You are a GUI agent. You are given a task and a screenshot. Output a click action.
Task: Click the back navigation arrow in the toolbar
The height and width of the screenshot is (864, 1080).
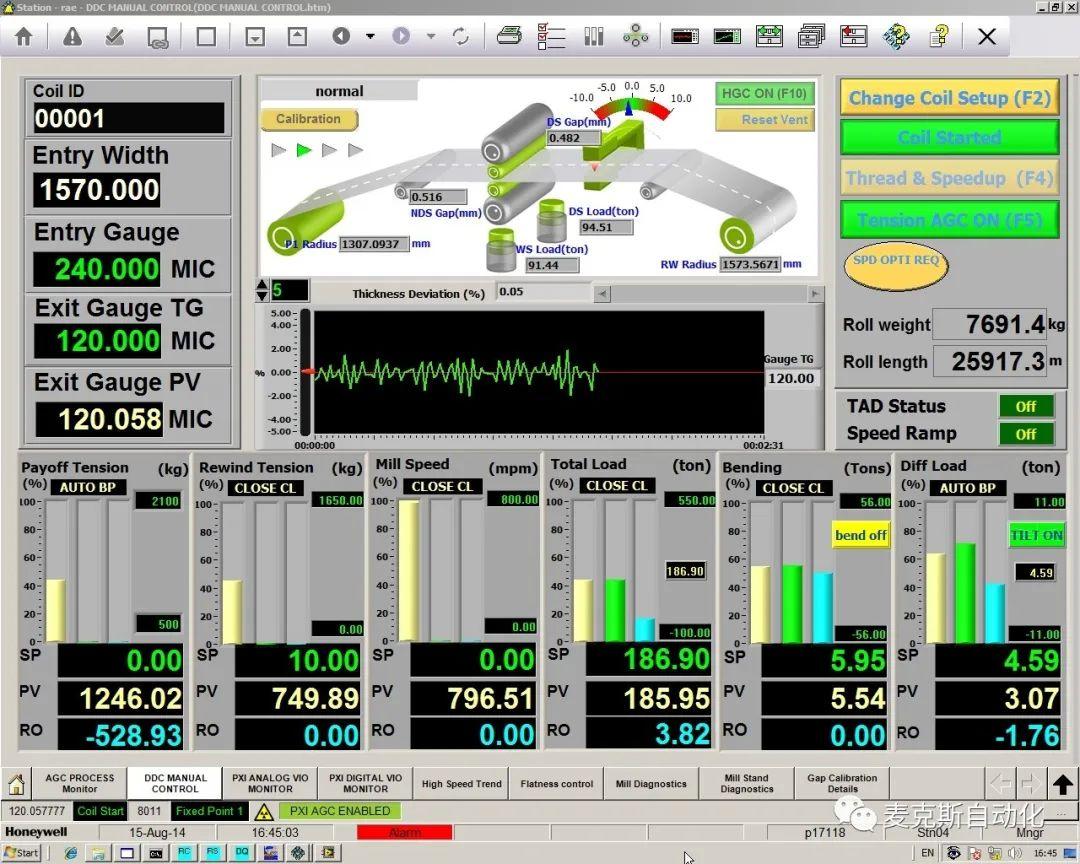tap(341, 36)
